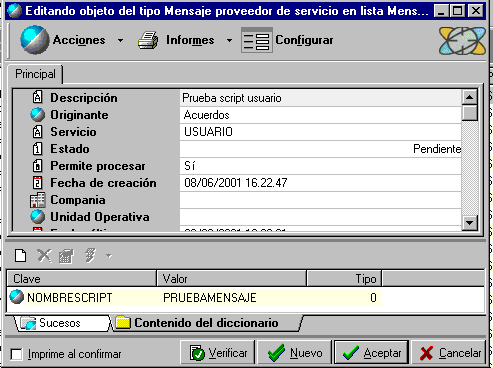
Task: Click the calendar icon beside Fecha de creación
Action: [37, 183]
